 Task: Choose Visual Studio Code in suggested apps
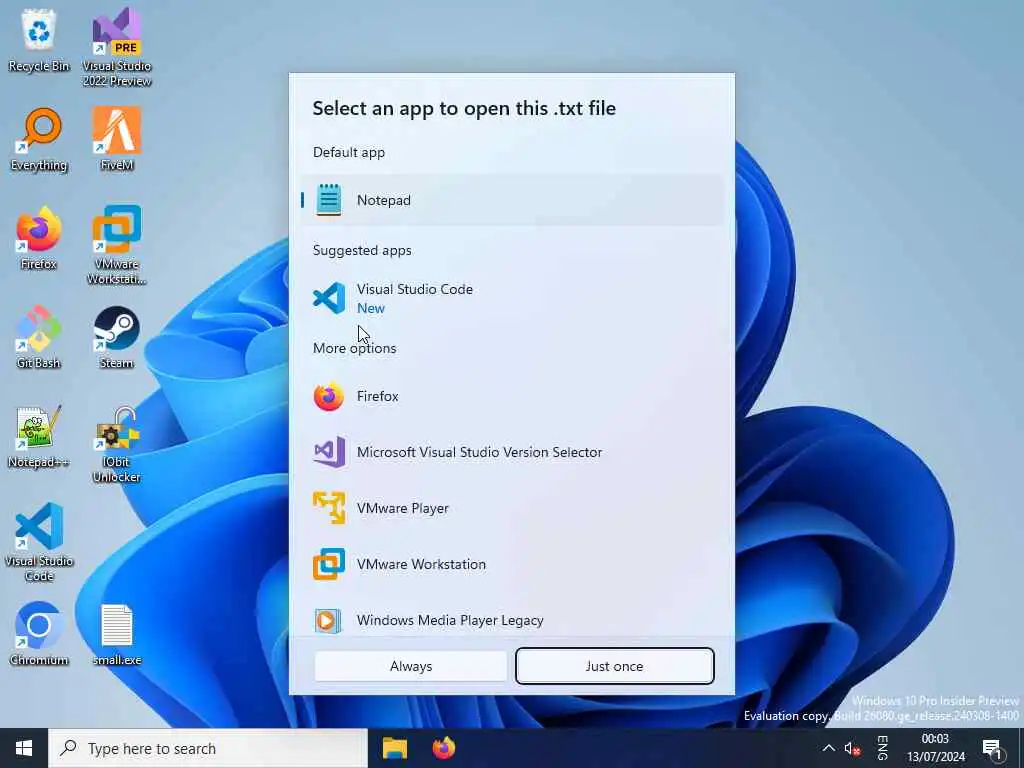coord(512,298)
